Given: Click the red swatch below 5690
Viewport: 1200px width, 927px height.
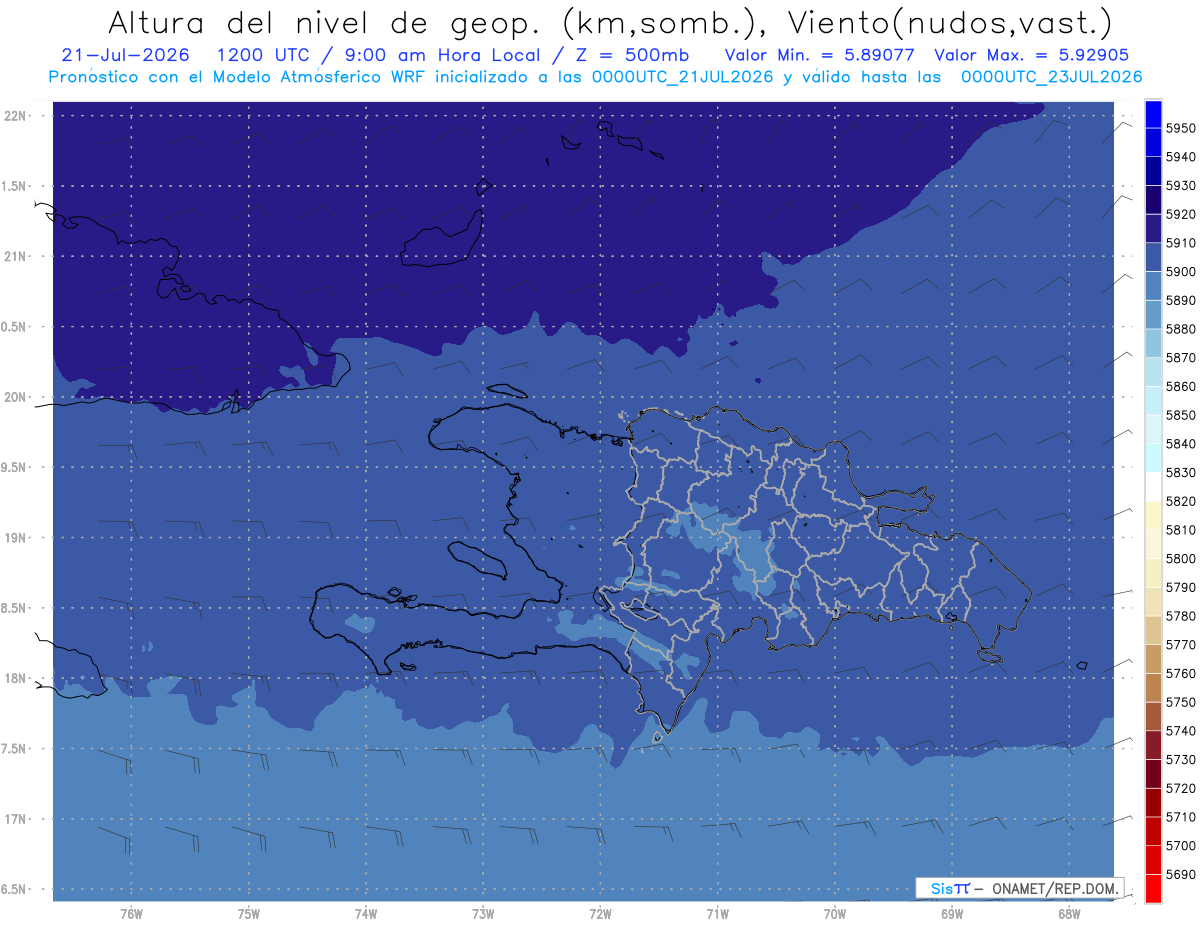Looking at the screenshot, I should [x=1152, y=888].
